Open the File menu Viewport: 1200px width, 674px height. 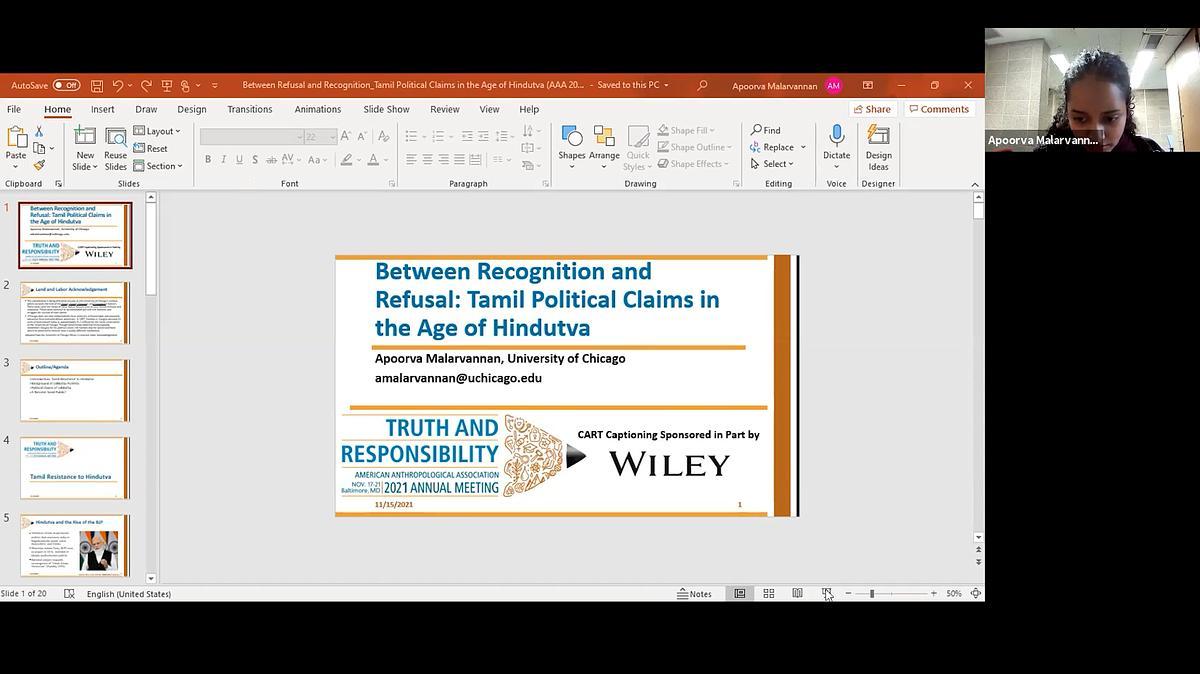click(14, 109)
